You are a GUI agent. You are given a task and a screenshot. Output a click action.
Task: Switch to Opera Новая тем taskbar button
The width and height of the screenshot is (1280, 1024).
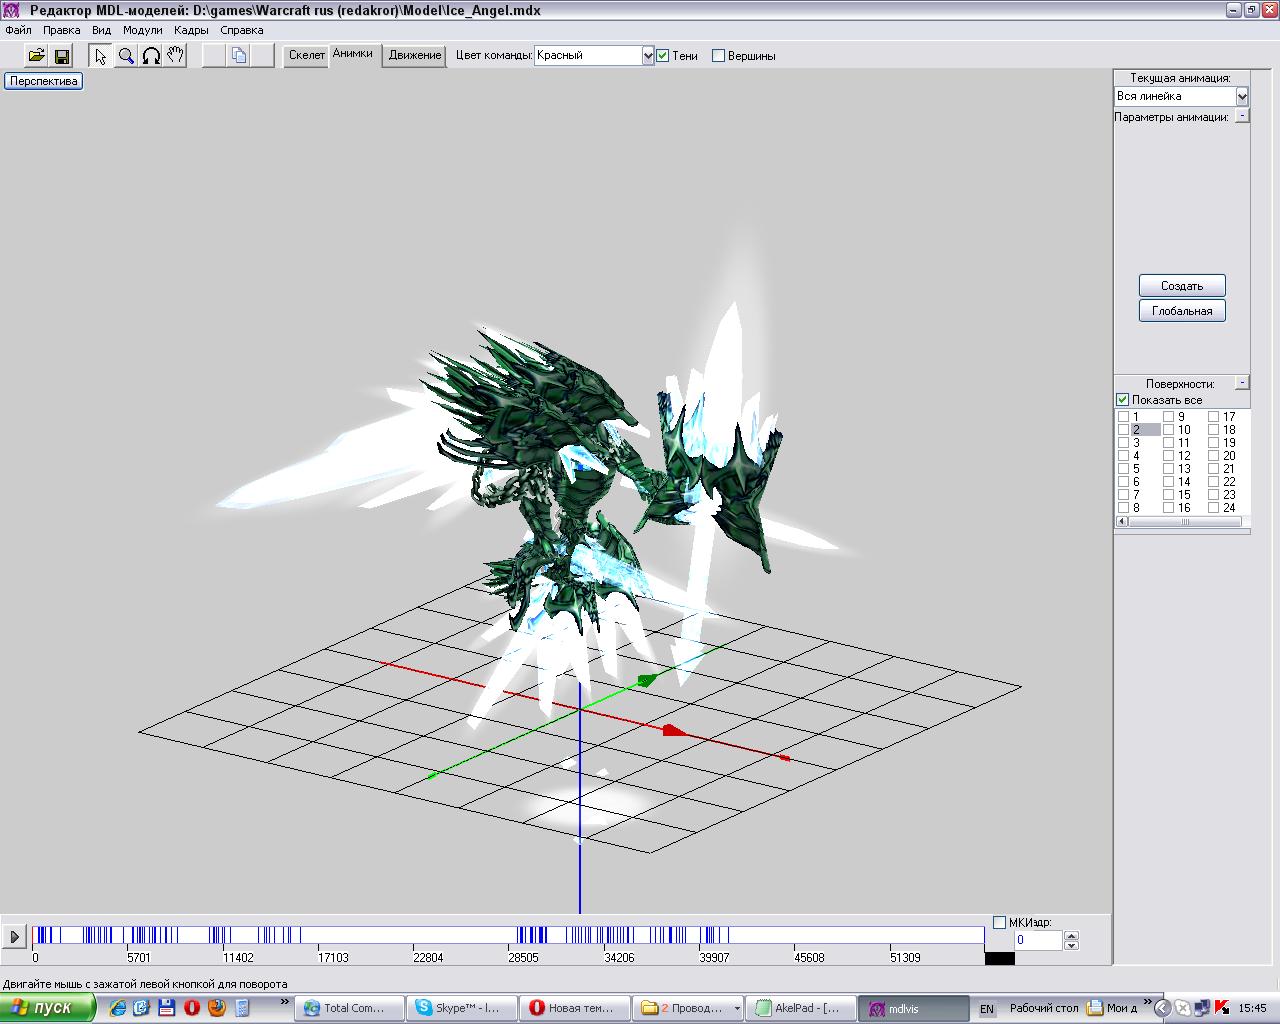tap(577, 1008)
